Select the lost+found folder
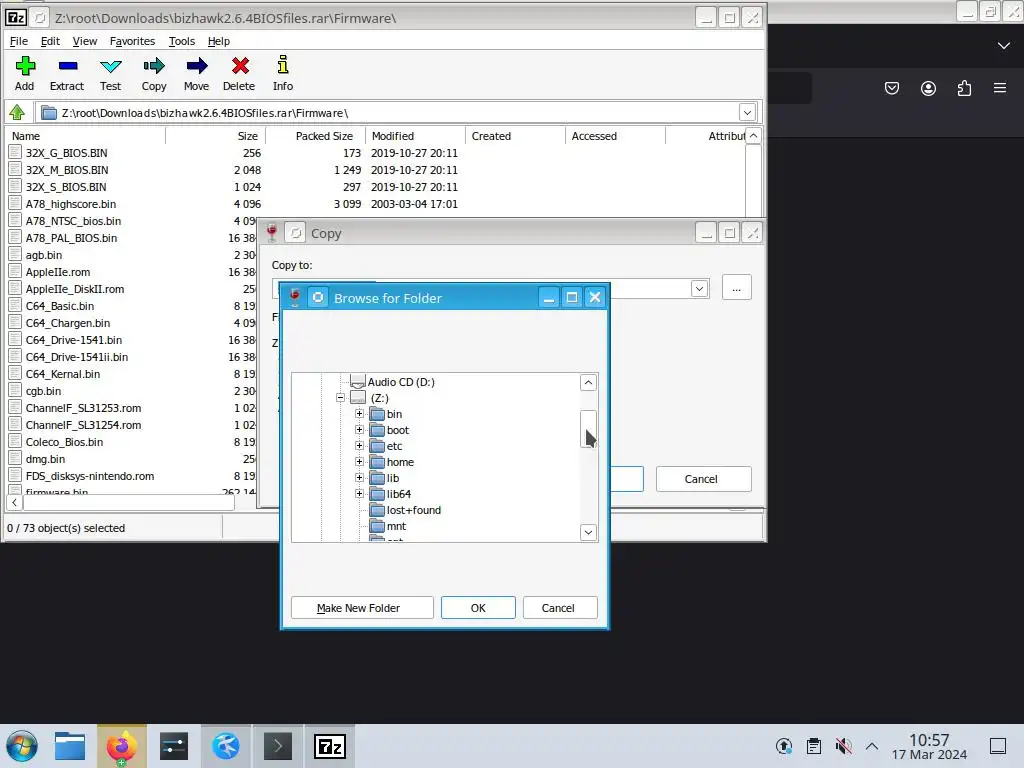This screenshot has height=768, width=1024. pyautogui.click(x=413, y=510)
